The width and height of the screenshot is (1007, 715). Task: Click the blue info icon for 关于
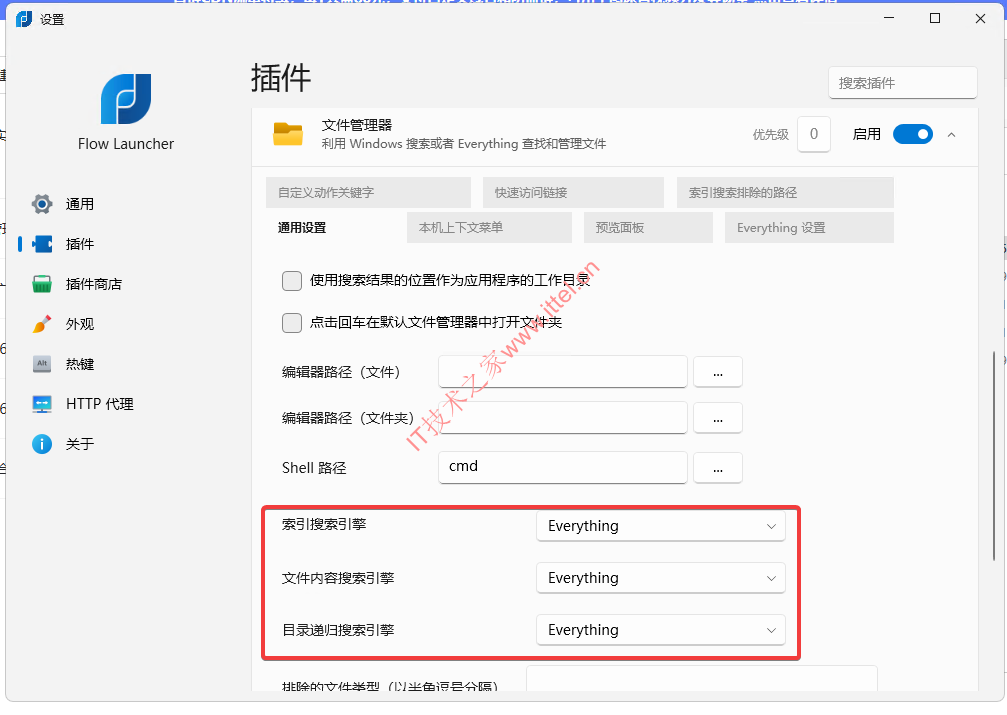42,444
